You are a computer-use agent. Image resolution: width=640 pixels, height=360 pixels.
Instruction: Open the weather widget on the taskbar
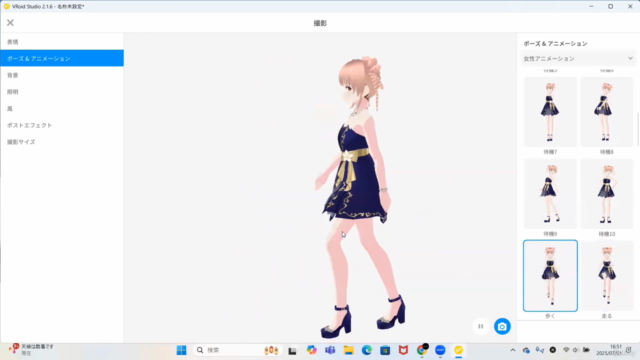[31, 349]
